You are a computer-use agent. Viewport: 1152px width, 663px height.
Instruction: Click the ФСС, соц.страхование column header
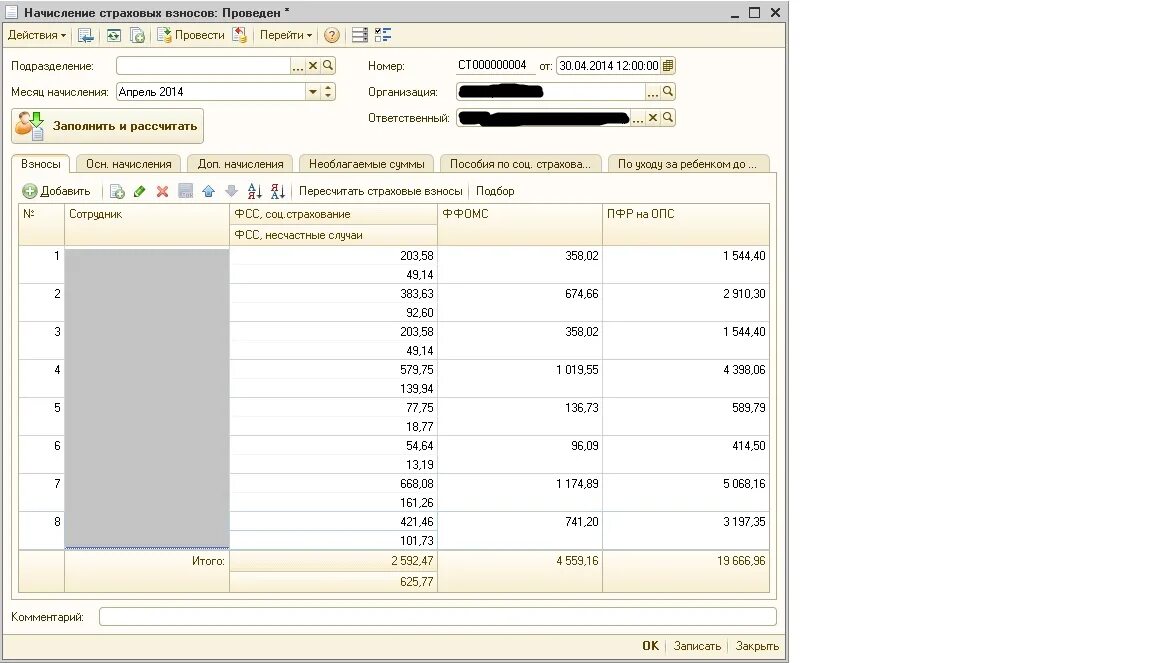pyautogui.click(x=334, y=214)
